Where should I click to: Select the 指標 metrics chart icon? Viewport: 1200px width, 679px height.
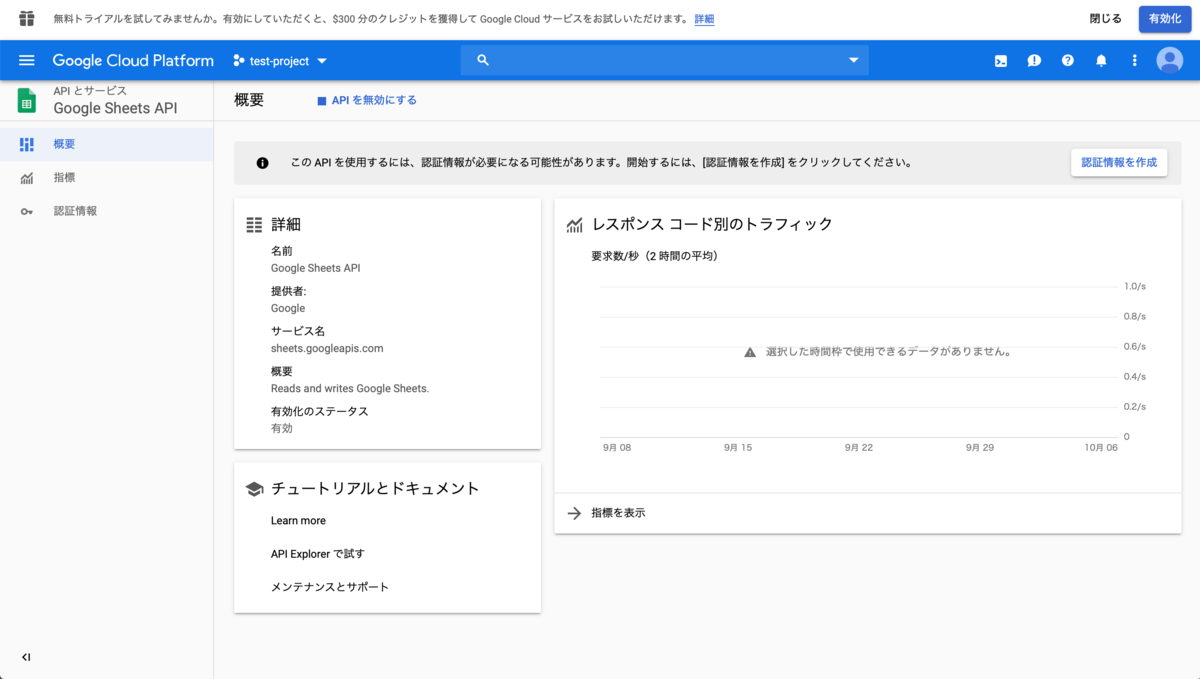pyautogui.click(x=27, y=177)
